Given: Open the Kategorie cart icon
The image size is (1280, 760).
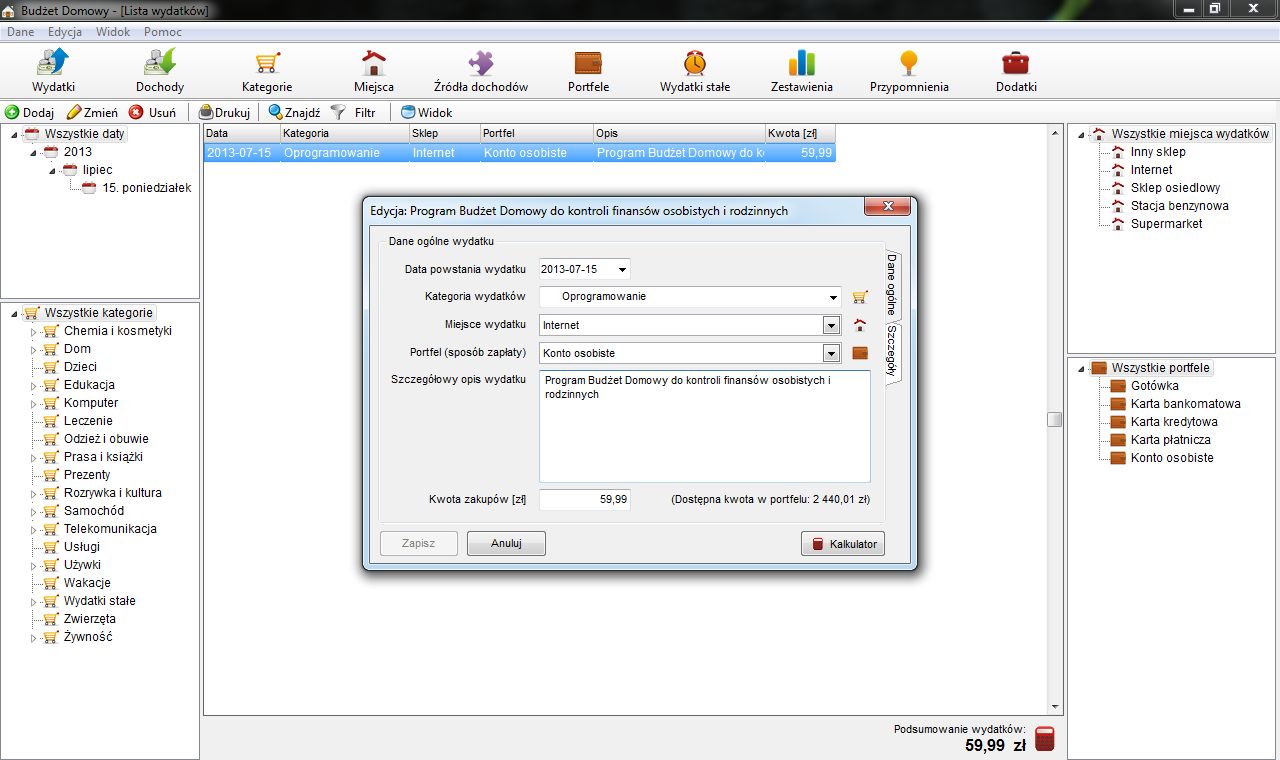Looking at the screenshot, I should 267,62.
